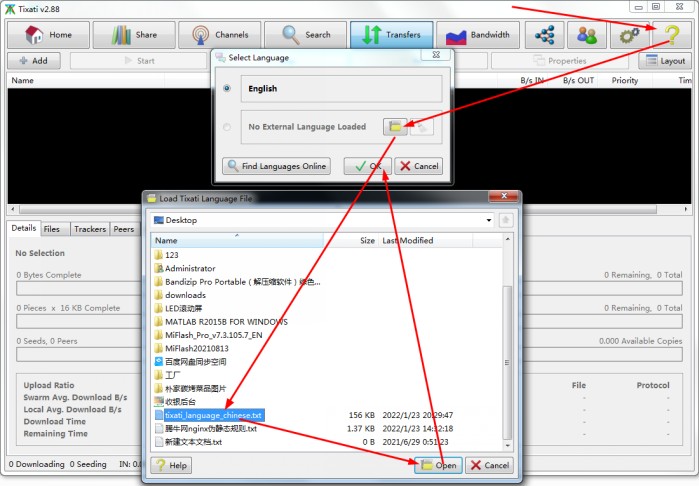Open the Layout options
Image resolution: width=699 pixels, height=486 pixels.
665,61
